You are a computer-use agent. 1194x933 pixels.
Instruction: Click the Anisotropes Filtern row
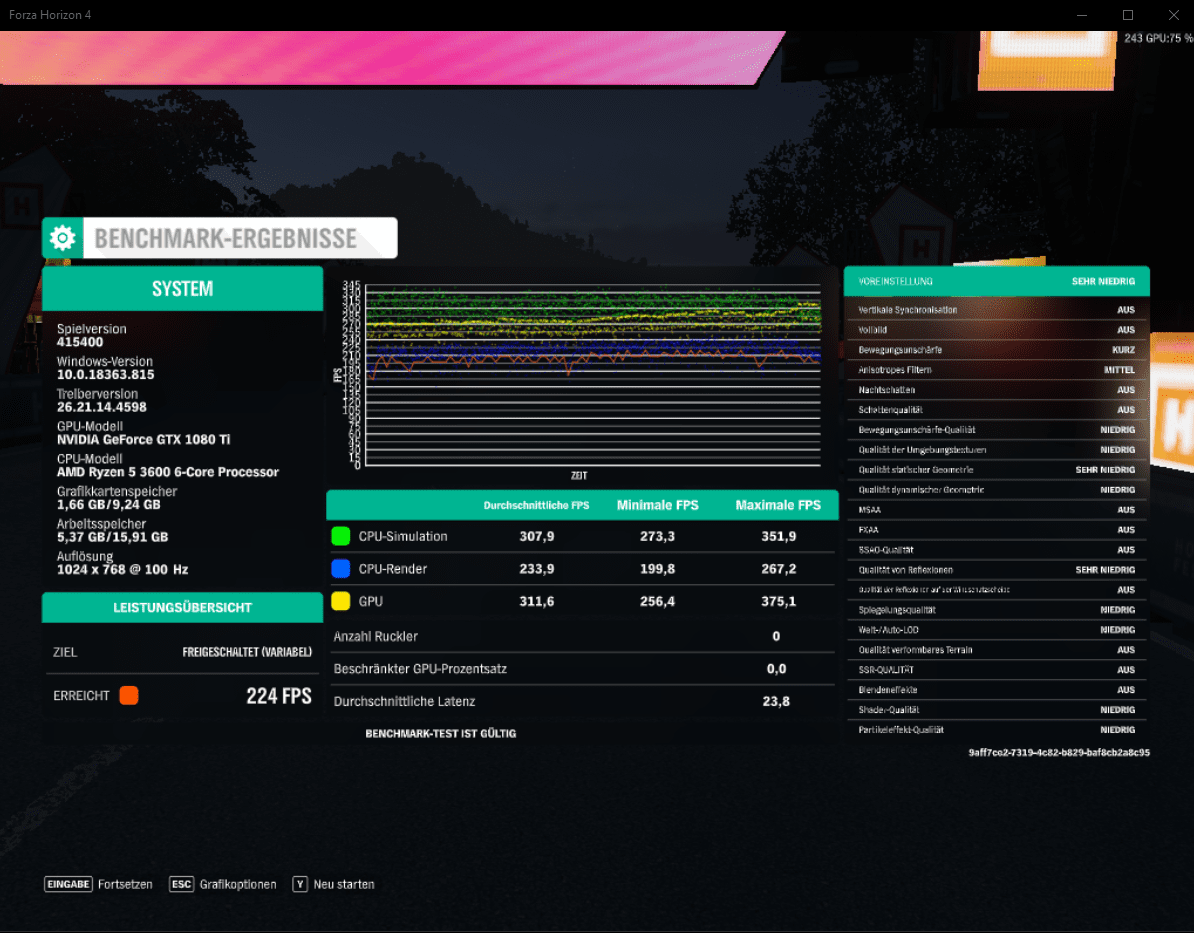point(997,369)
